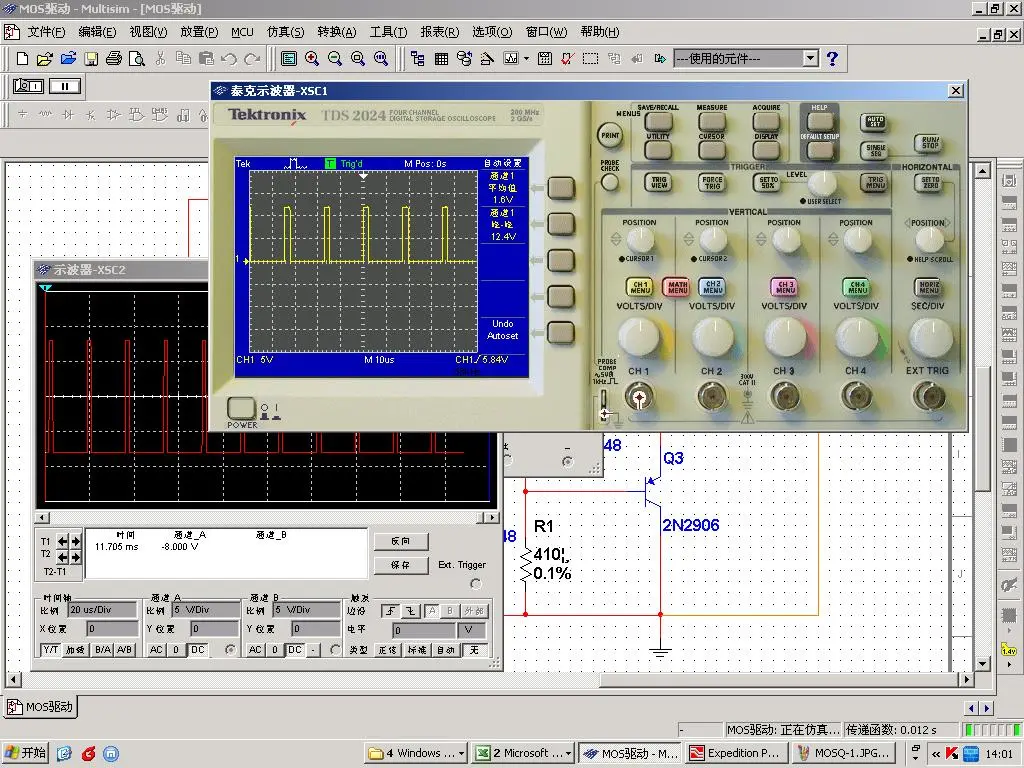The height and width of the screenshot is (768, 1024).
Task: Toggle the Tektronix oscilloscope POWER button
Action: click(x=241, y=408)
